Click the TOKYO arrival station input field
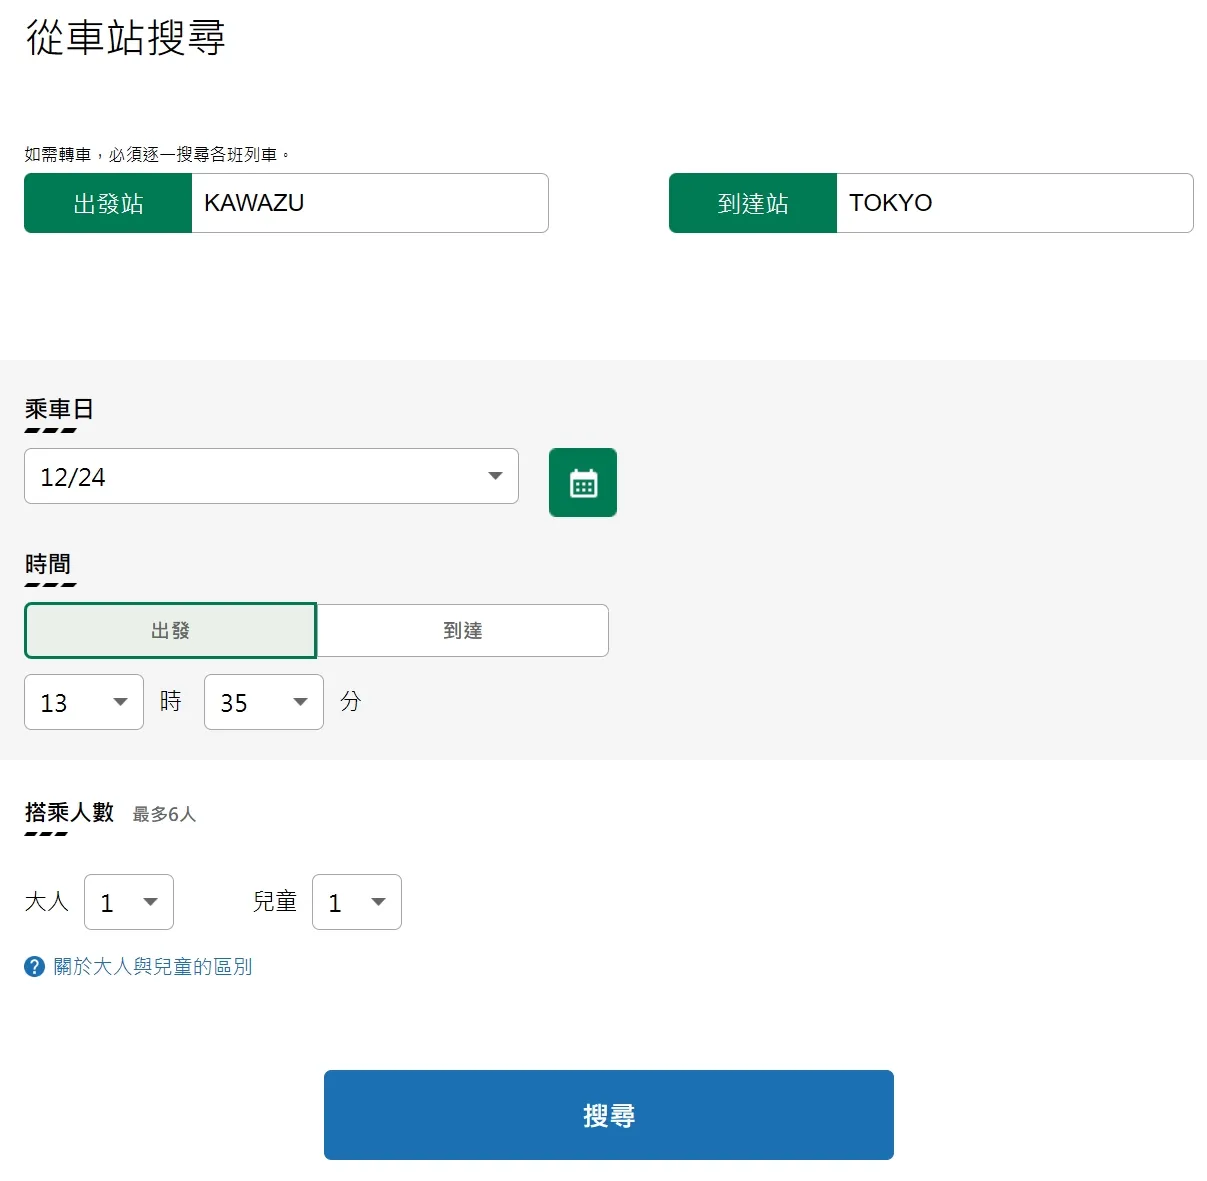The image size is (1207, 1181). [1015, 203]
